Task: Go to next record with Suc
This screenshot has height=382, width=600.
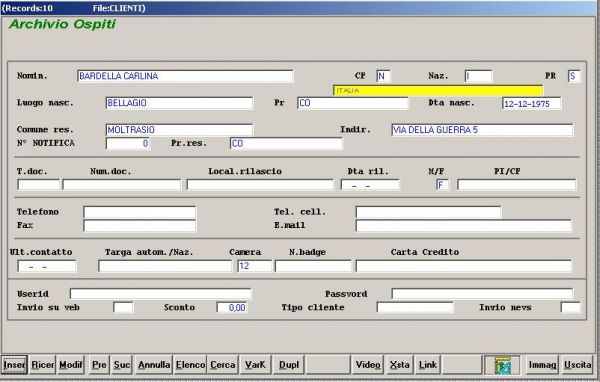Action: click(122, 365)
